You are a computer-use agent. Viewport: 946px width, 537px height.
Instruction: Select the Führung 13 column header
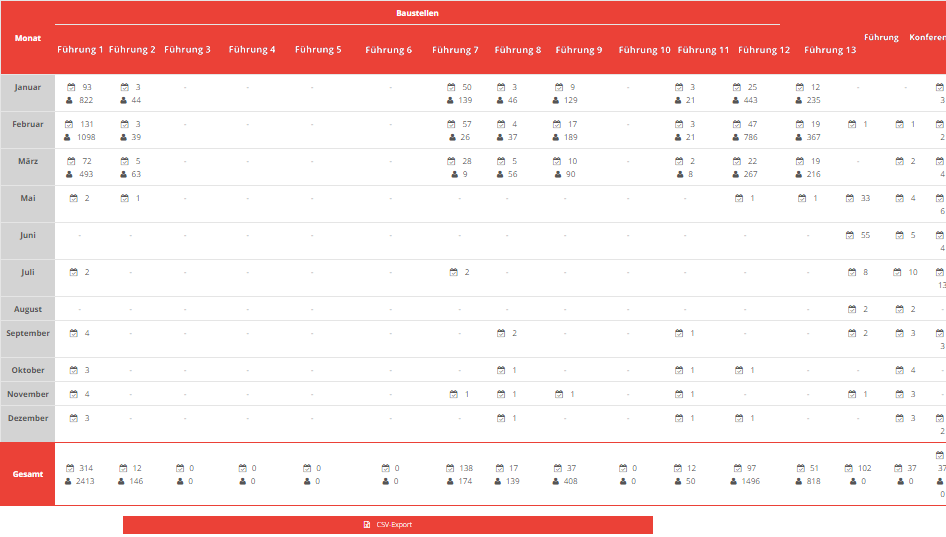[829, 50]
